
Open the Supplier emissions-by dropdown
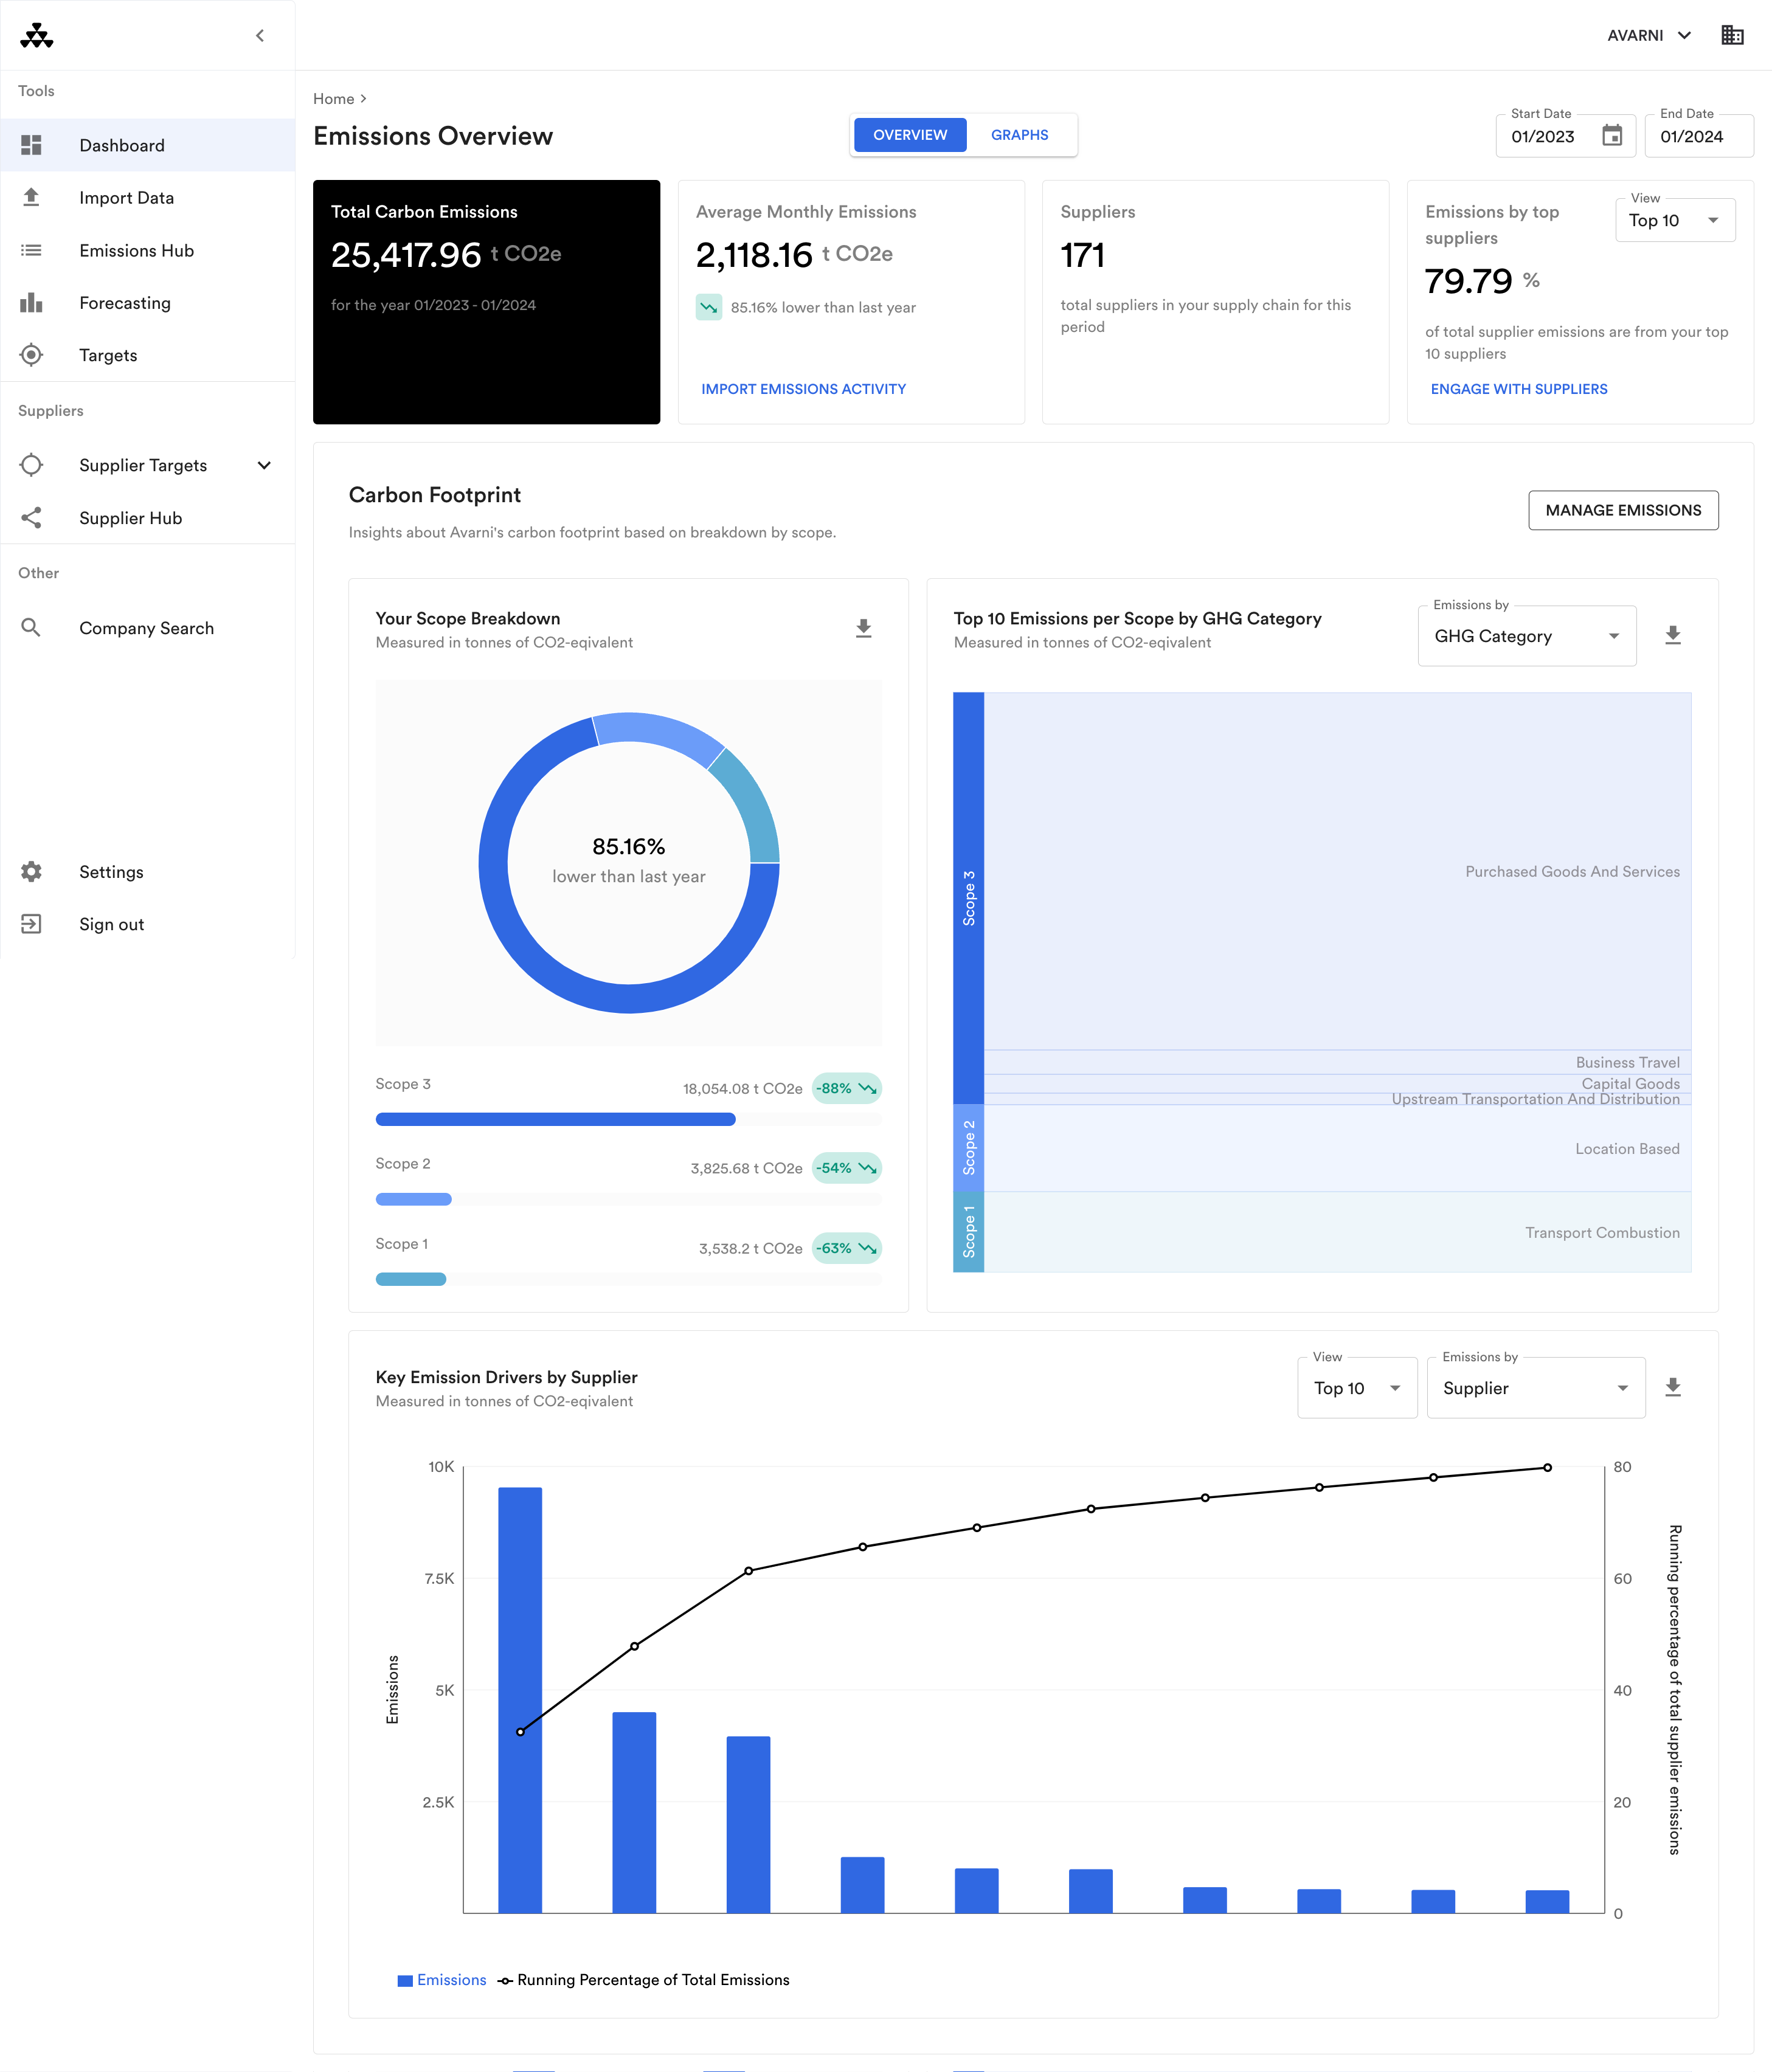(1535, 1388)
